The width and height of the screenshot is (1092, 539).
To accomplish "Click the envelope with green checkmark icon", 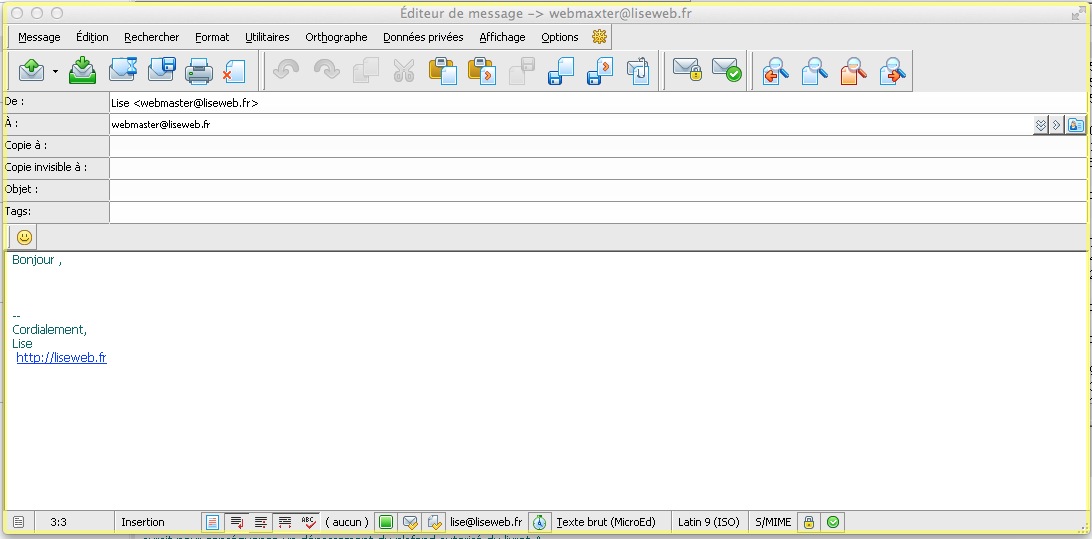I will click(x=726, y=71).
